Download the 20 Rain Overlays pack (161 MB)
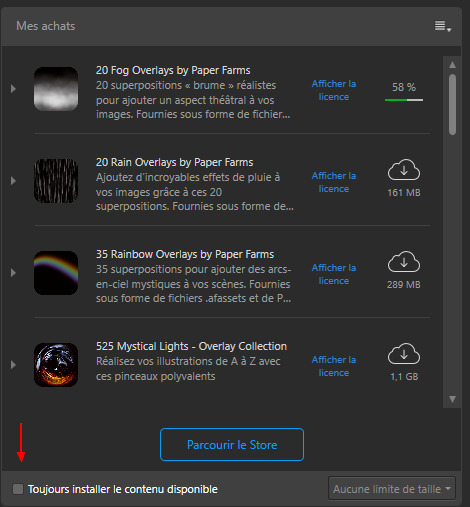The image size is (470, 507). 404,170
